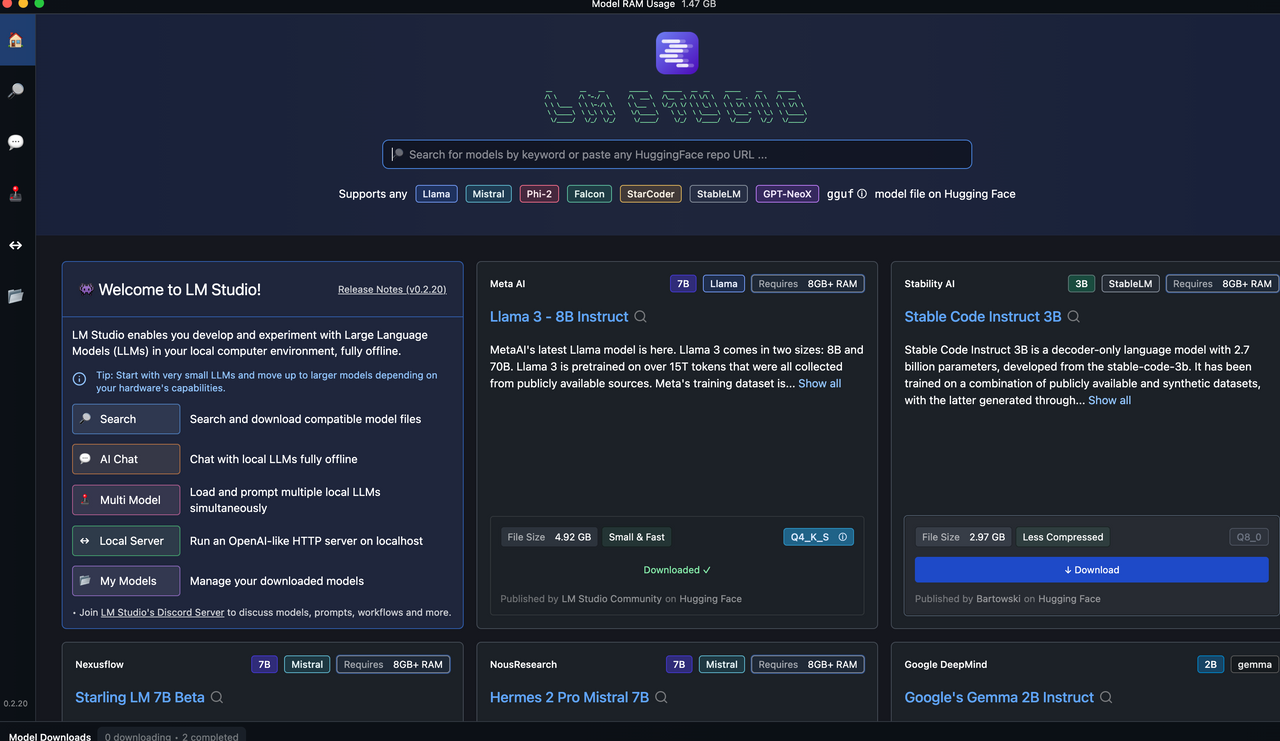This screenshot has height=741, width=1280.
Task: Open the Hermes 2 Pro Mistral 7B title
Action: [569, 698]
